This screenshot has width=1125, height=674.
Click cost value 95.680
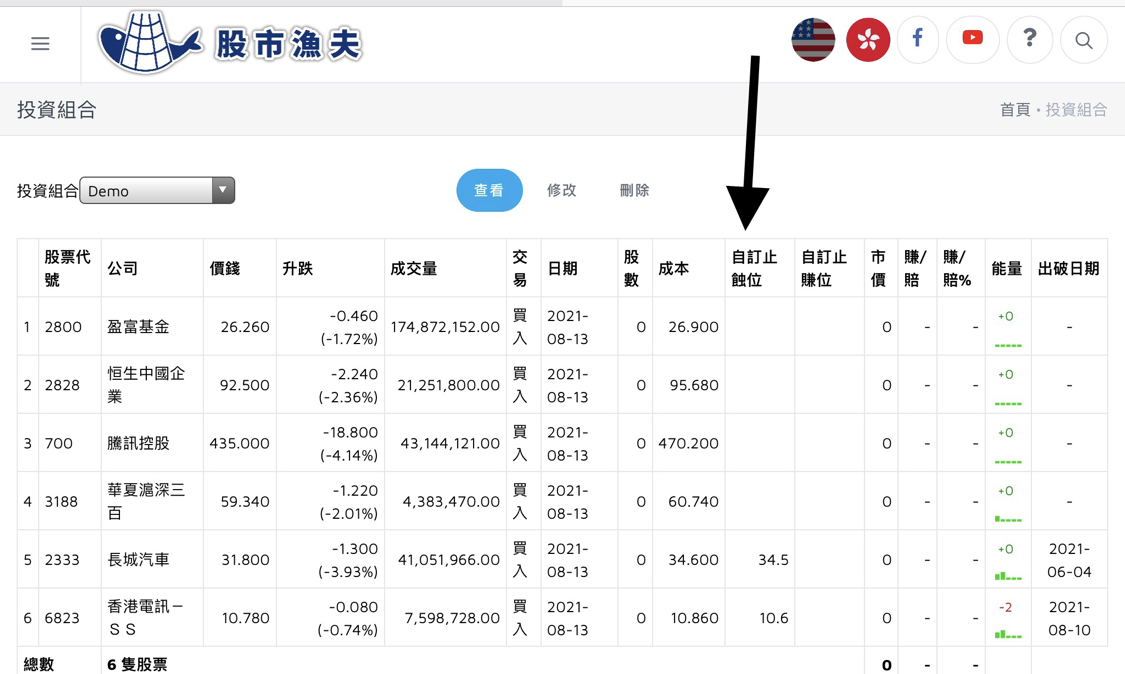pos(695,385)
